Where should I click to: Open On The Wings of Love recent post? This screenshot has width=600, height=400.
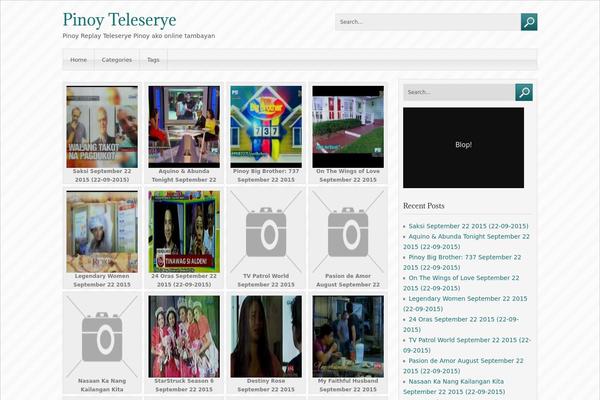461,283
